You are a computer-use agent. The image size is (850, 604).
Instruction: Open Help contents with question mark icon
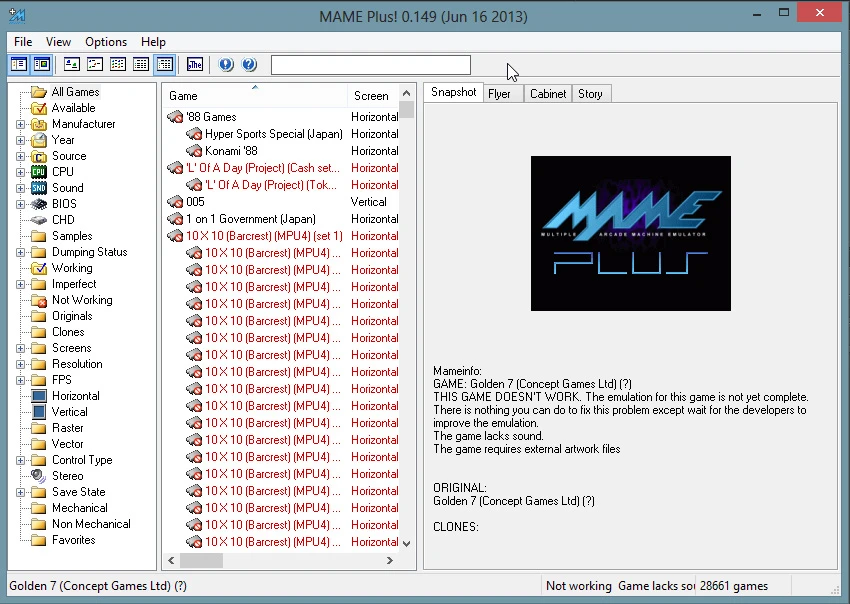click(x=249, y=65)
